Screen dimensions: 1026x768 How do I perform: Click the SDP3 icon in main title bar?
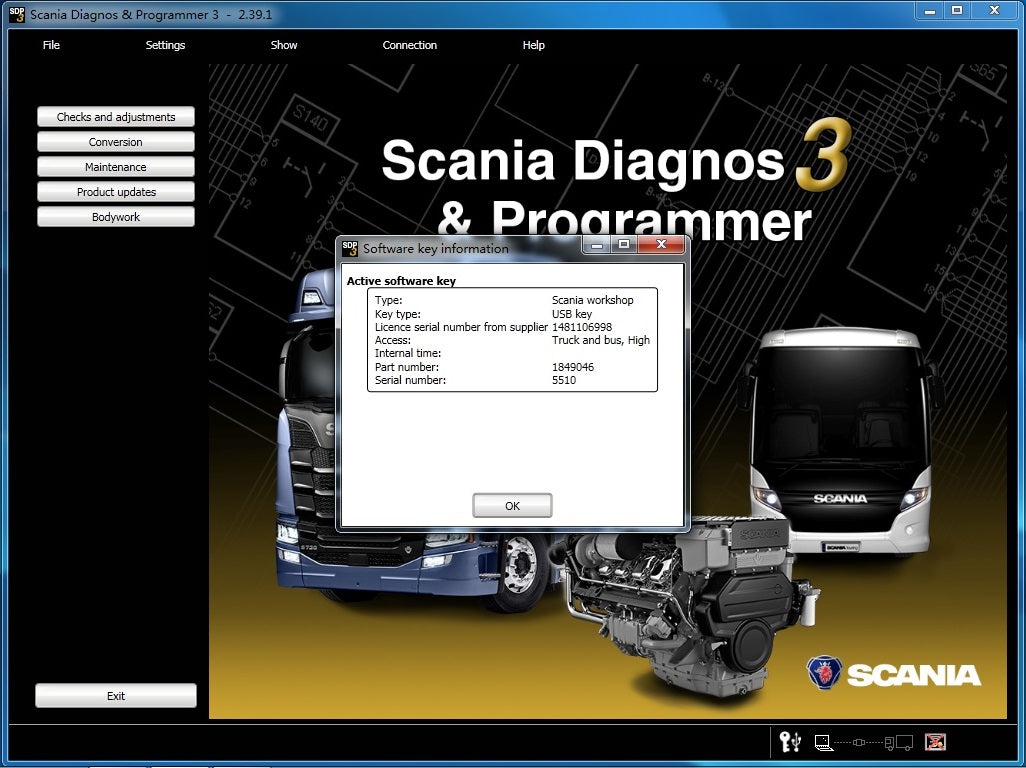click(17, 14)
